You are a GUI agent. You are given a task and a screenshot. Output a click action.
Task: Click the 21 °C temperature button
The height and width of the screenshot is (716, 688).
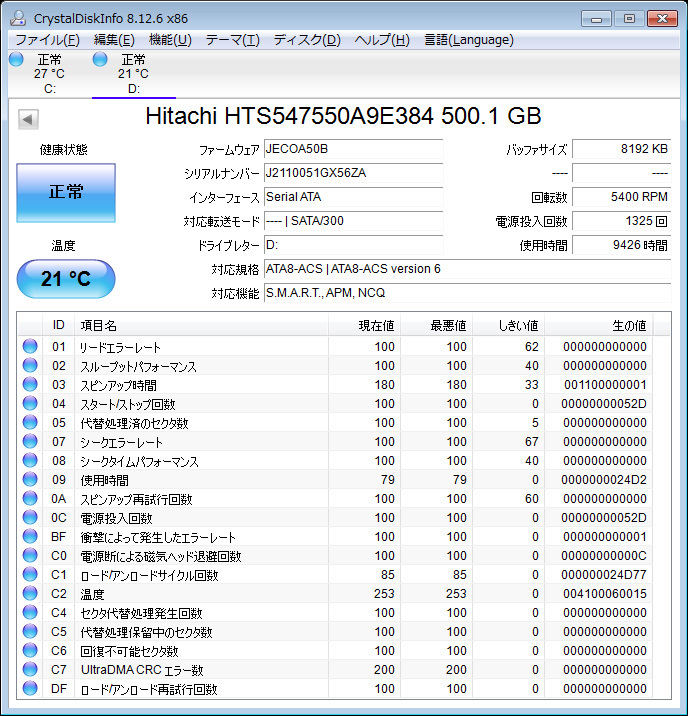(66, 279)
